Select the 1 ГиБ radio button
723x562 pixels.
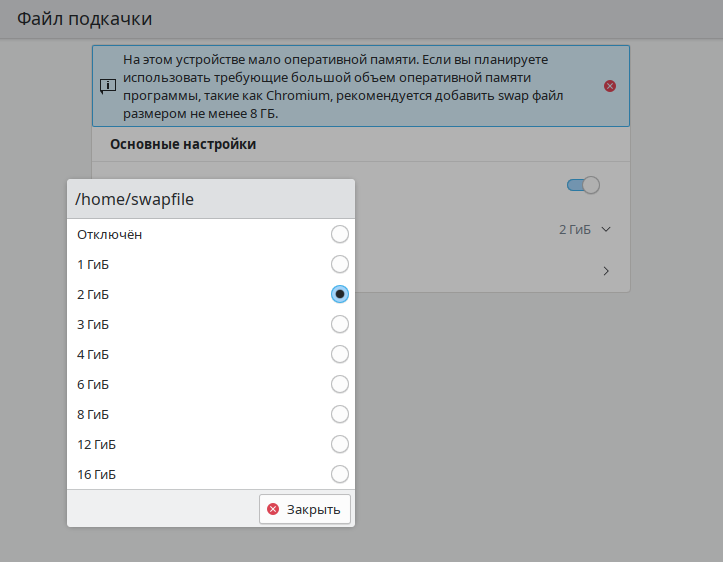click(340, 264)
